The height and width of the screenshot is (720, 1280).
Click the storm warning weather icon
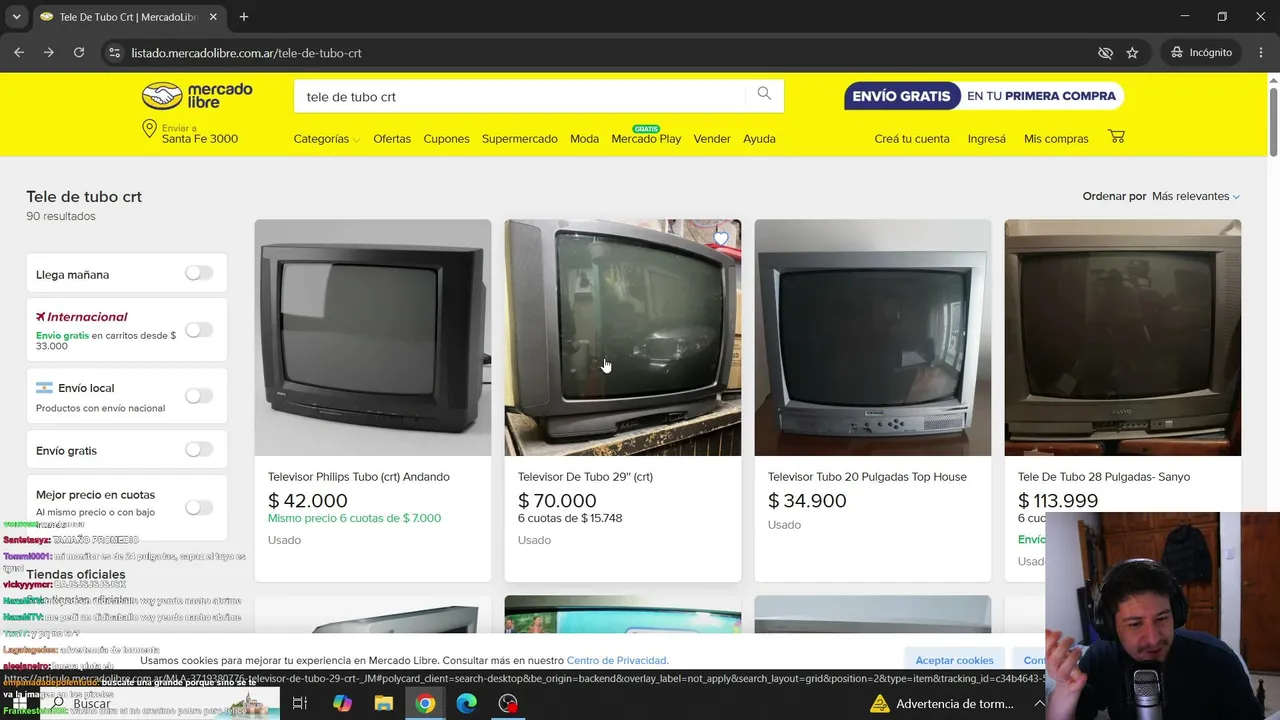(x=880, y=704)
